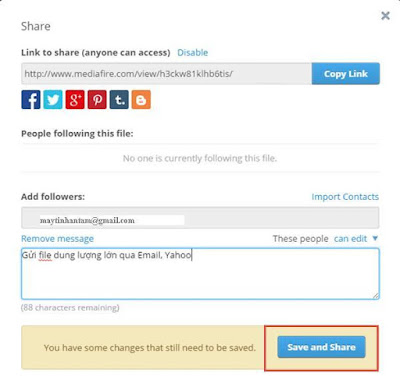
Task: Click the 'No one is currently following' text
Action: point(200,158)
